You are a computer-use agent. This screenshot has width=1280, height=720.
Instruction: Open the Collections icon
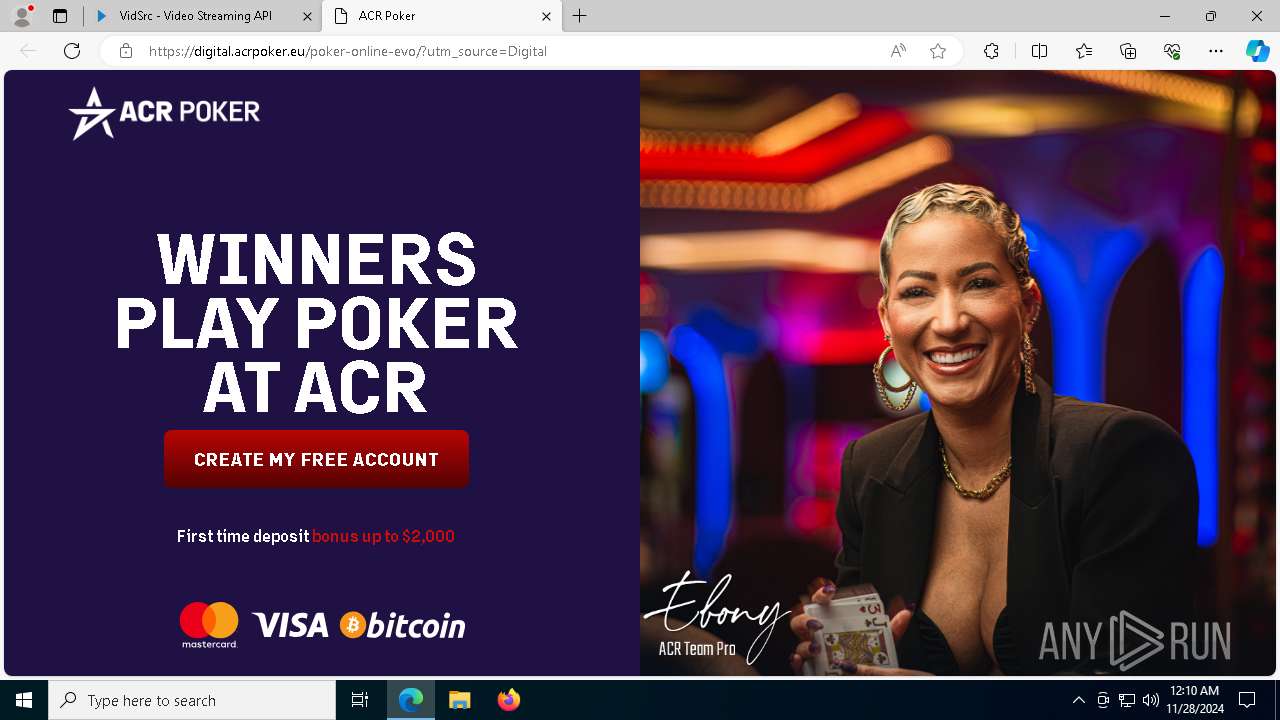(x=1128, y=51)
